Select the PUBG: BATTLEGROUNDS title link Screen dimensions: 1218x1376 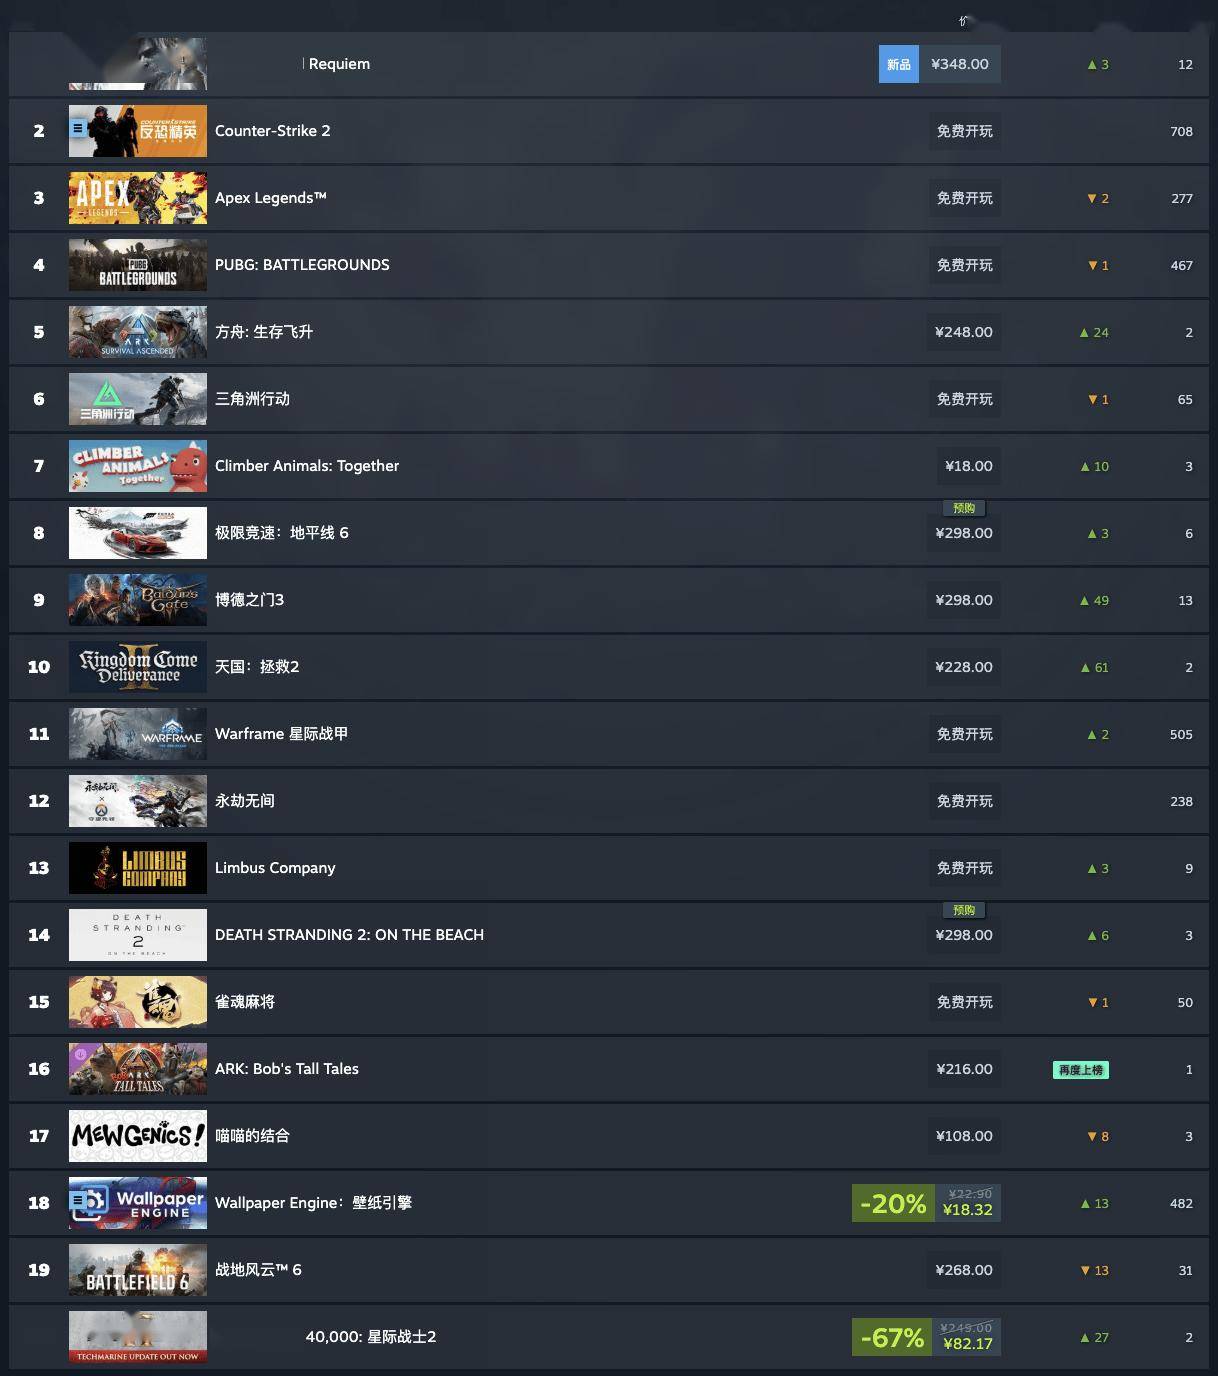tap(302, 265)
